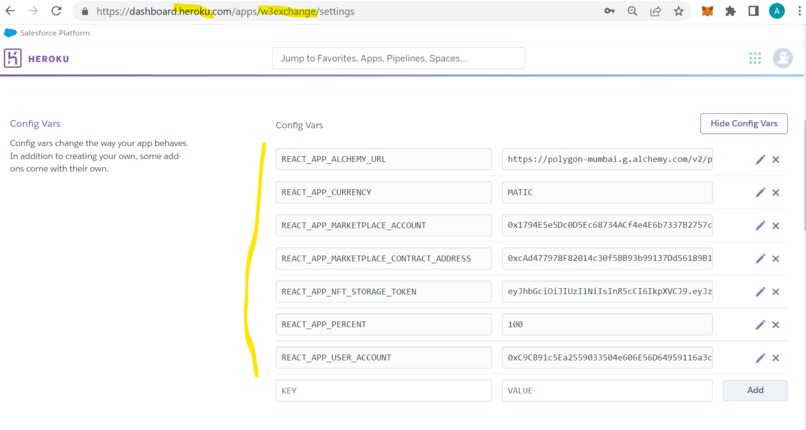Image resolution: width=806 pixels, height=430 pixels.
Task: Click the new KEY input field
Action: pyautogui.click(x=383, y=390)
